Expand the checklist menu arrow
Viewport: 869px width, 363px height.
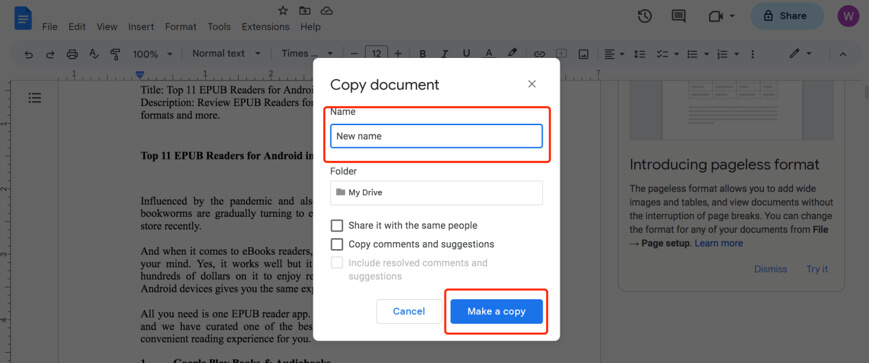pos(676,54)
